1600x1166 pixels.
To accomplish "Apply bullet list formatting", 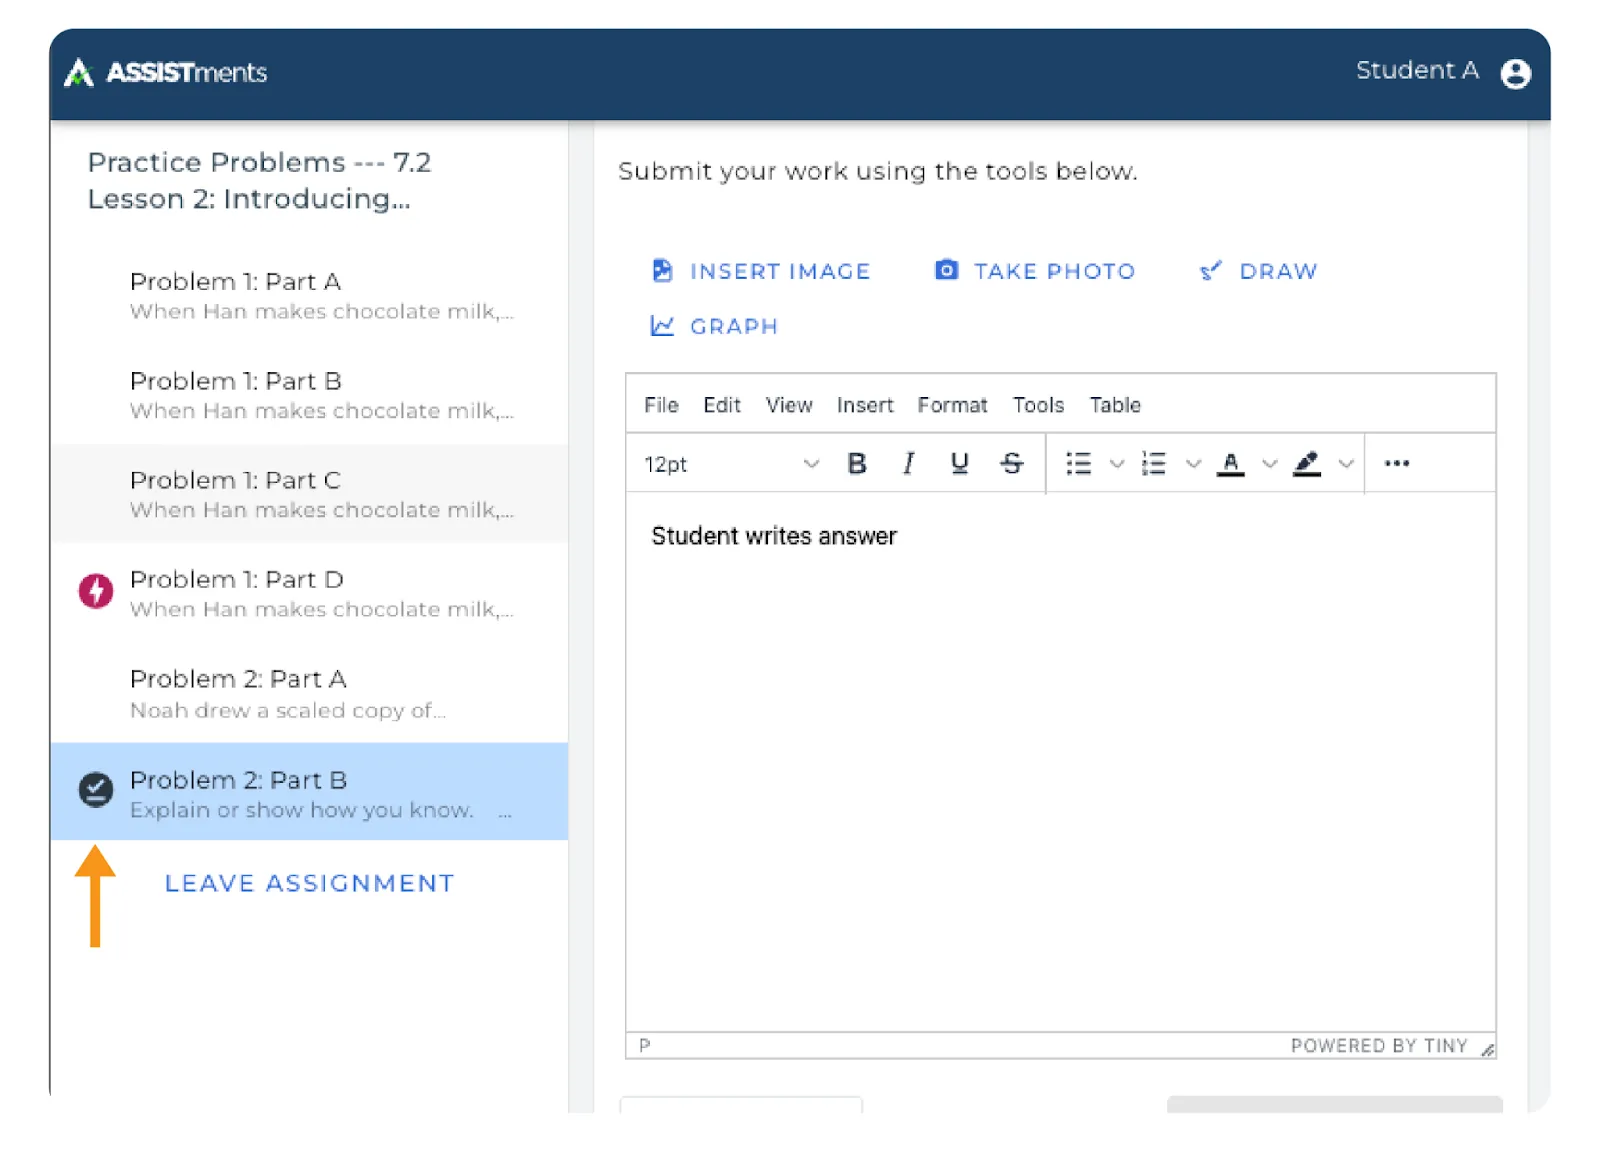I will (x=1078, y=464).
